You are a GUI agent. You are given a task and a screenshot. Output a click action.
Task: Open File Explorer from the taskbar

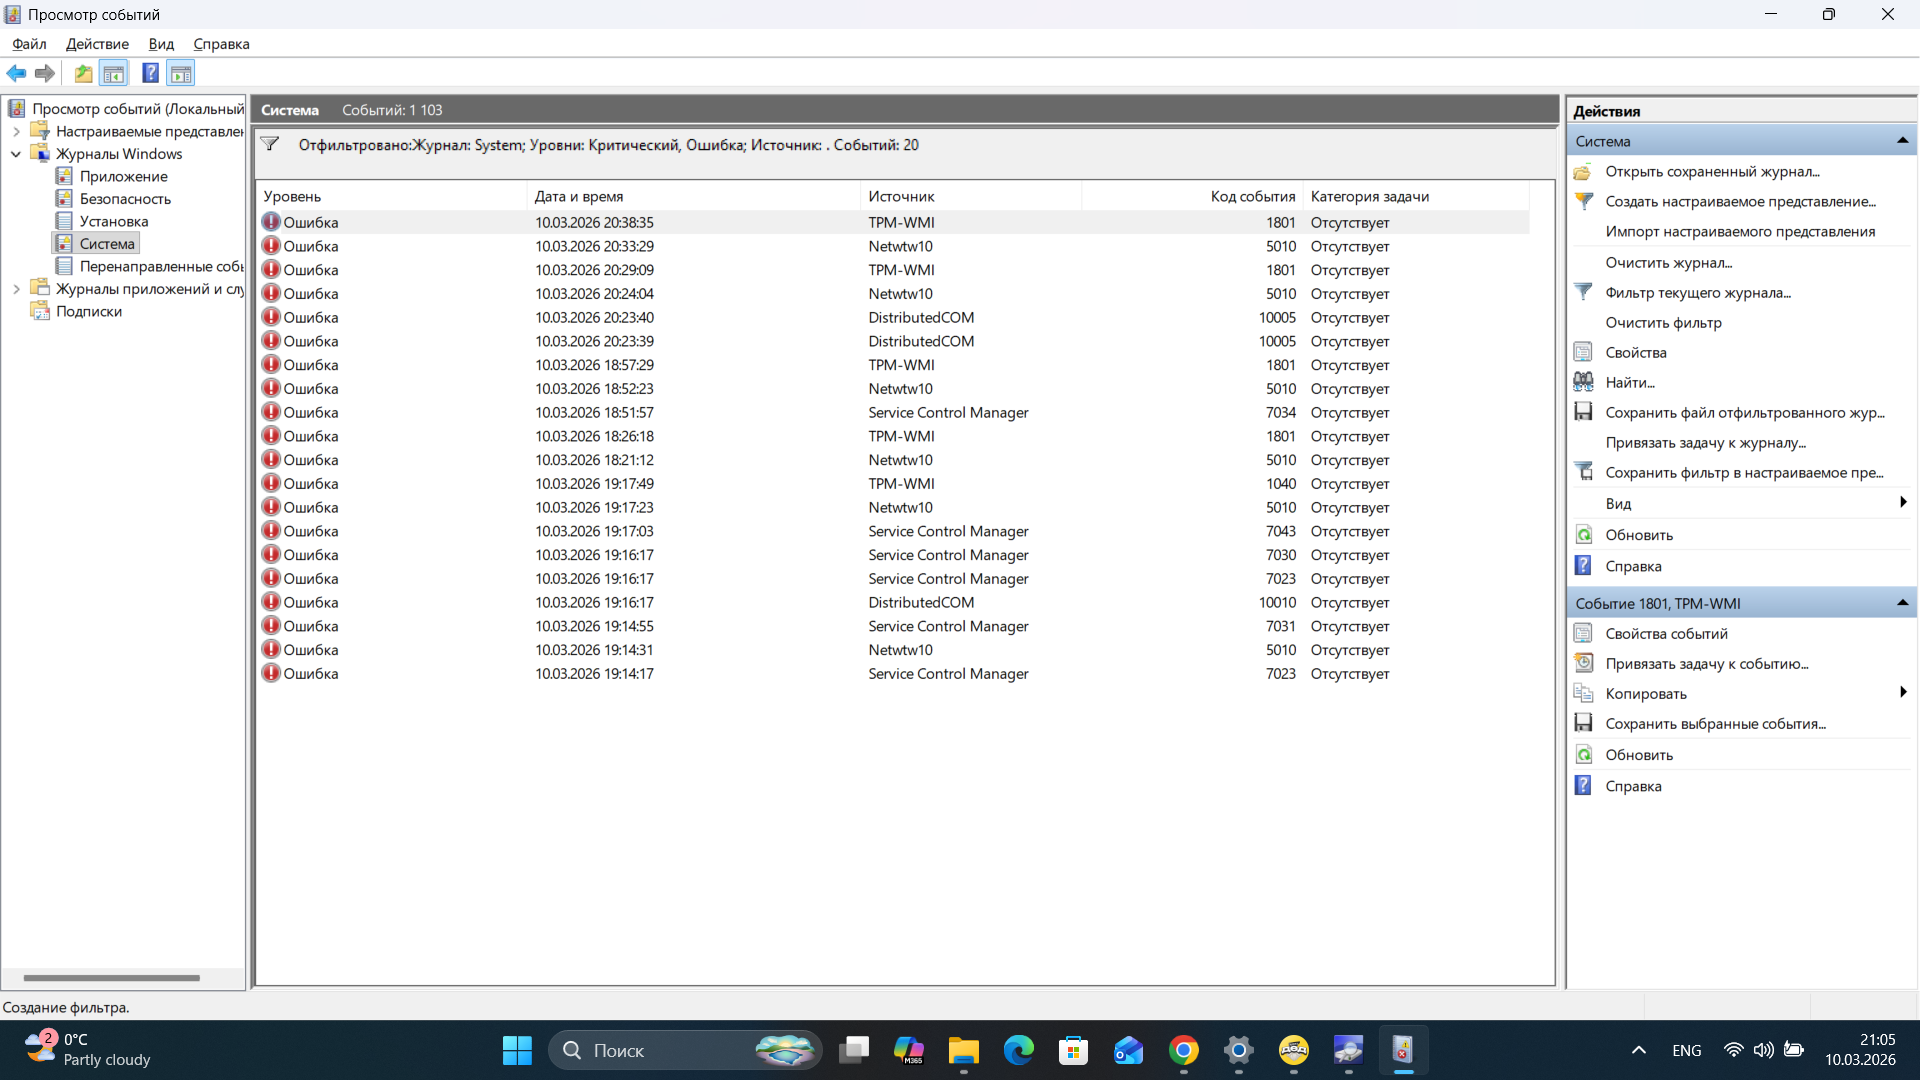point(964,1050)
